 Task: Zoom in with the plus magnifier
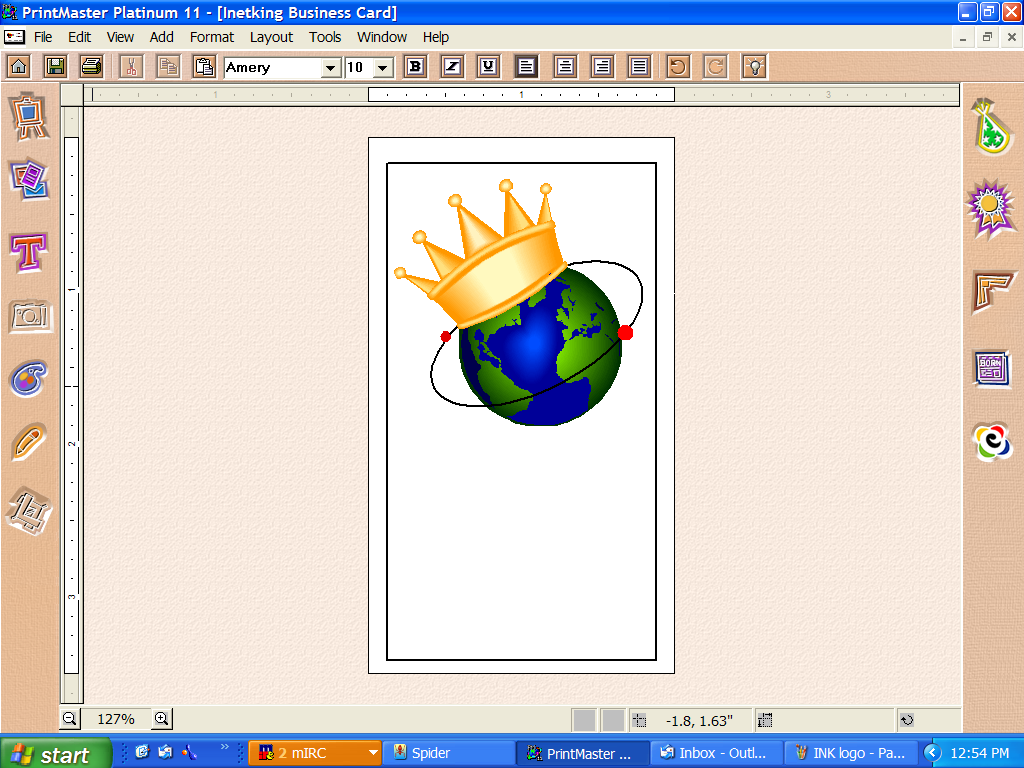point(162,720)
